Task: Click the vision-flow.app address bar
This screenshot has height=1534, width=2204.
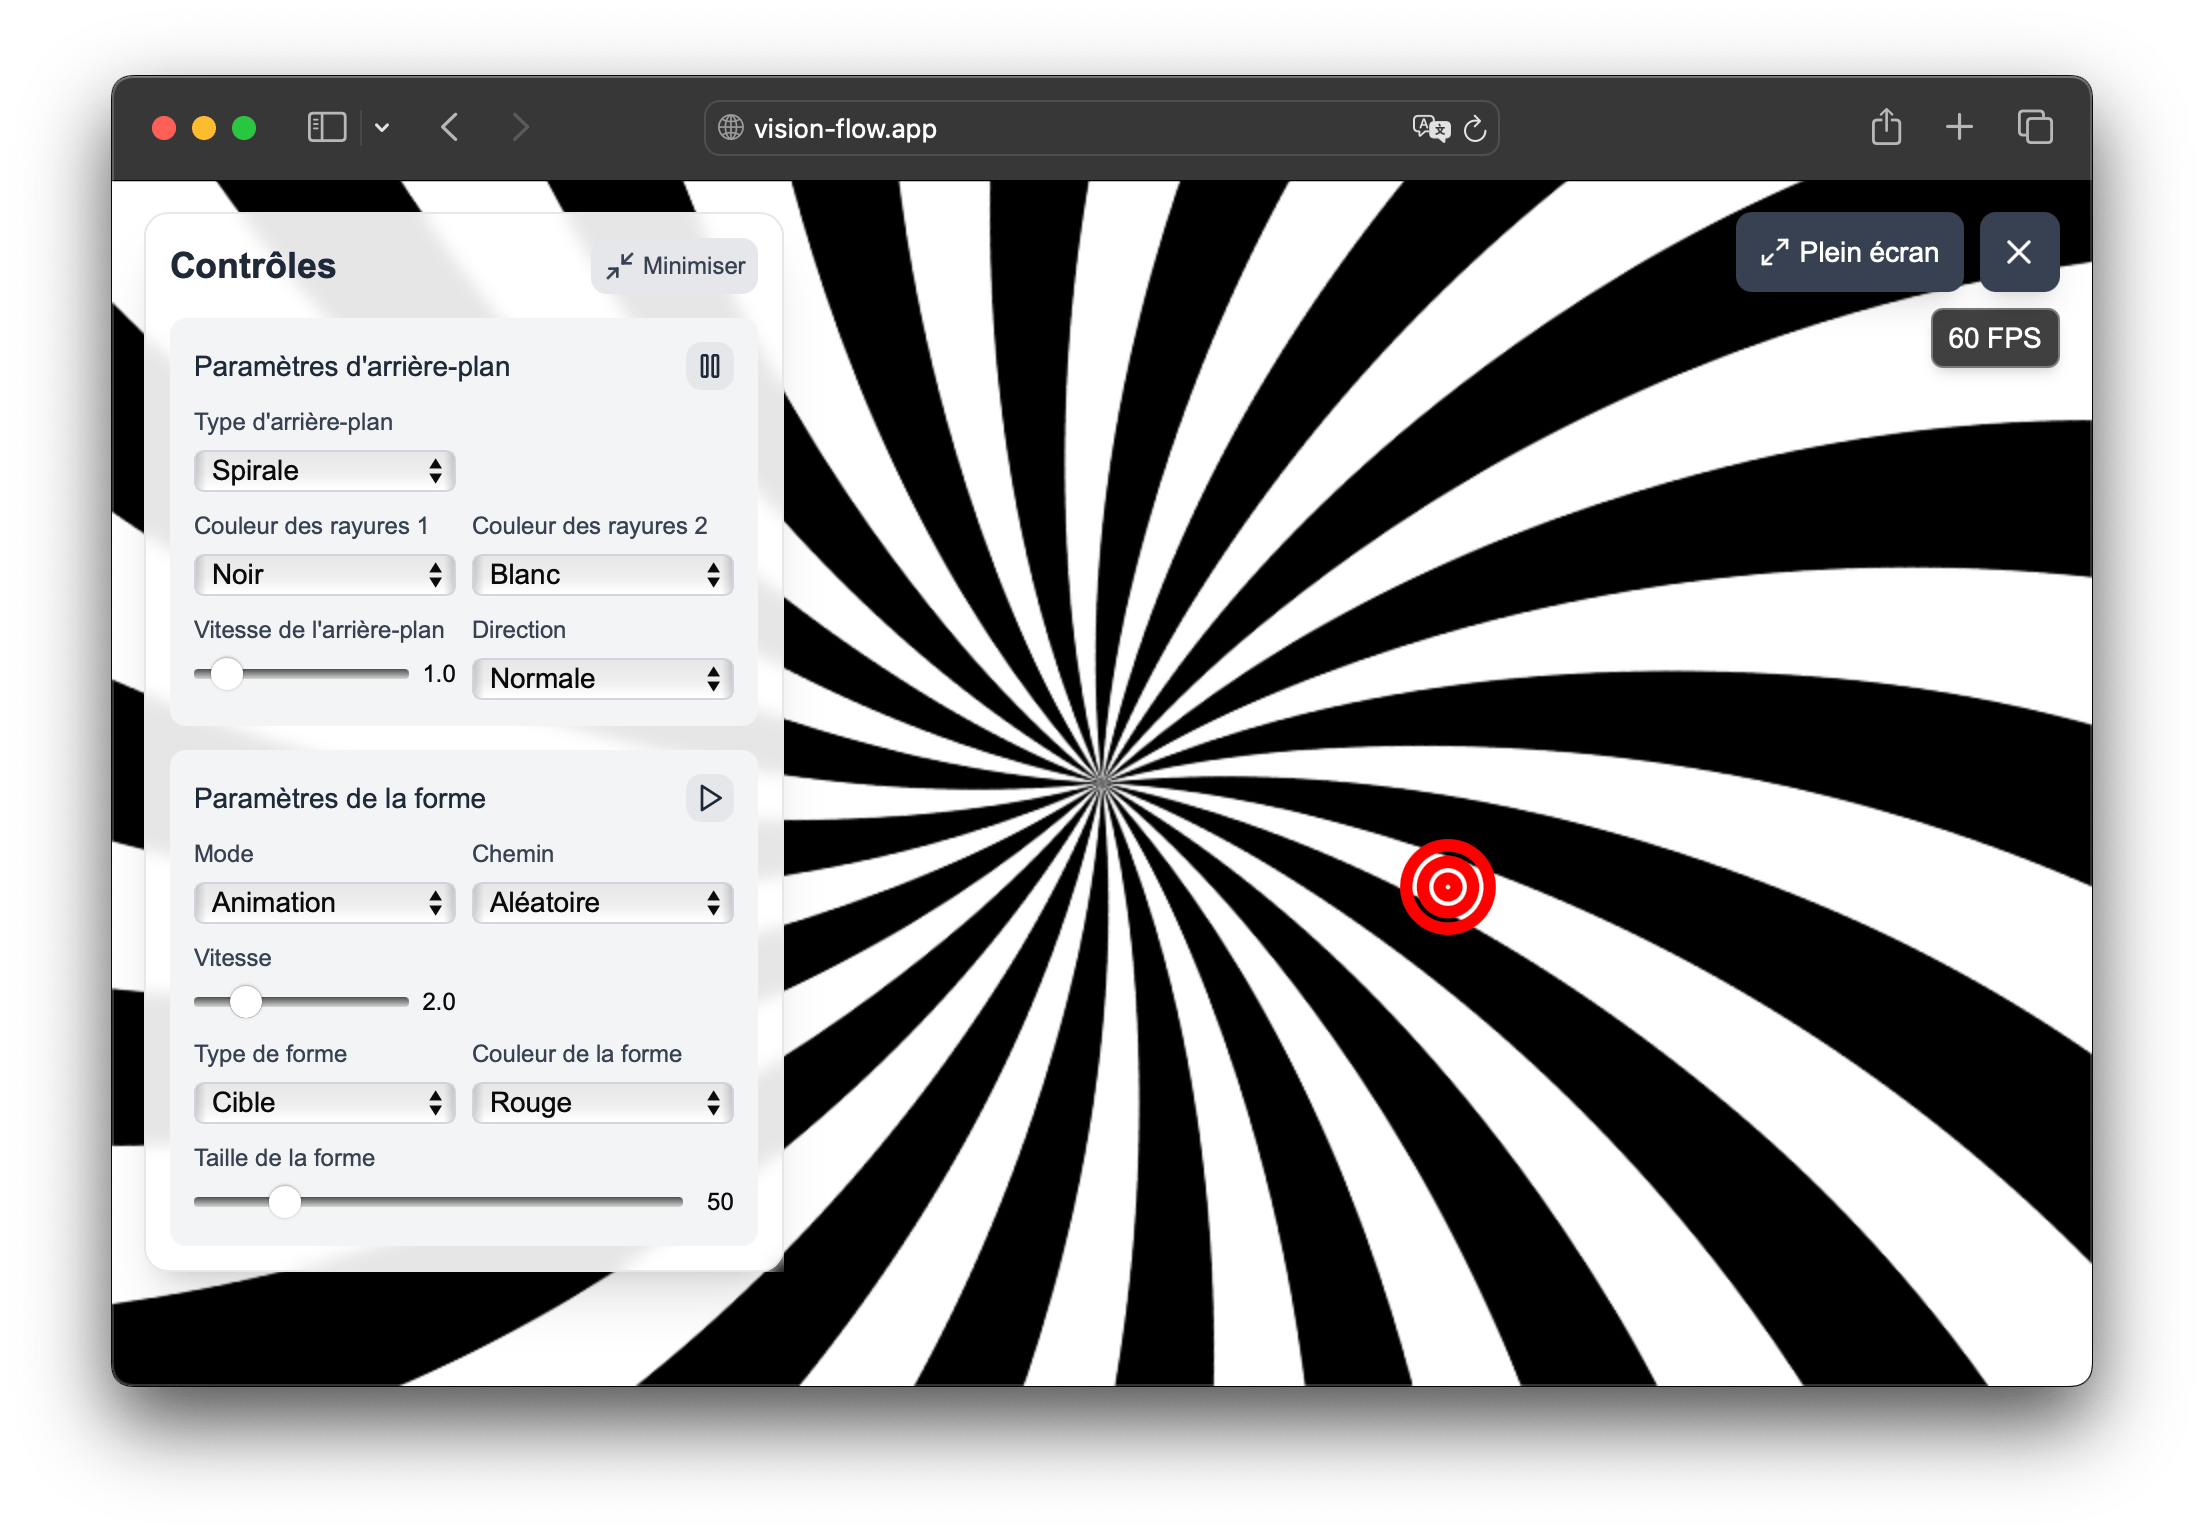Action: (x=1050, y=129)
